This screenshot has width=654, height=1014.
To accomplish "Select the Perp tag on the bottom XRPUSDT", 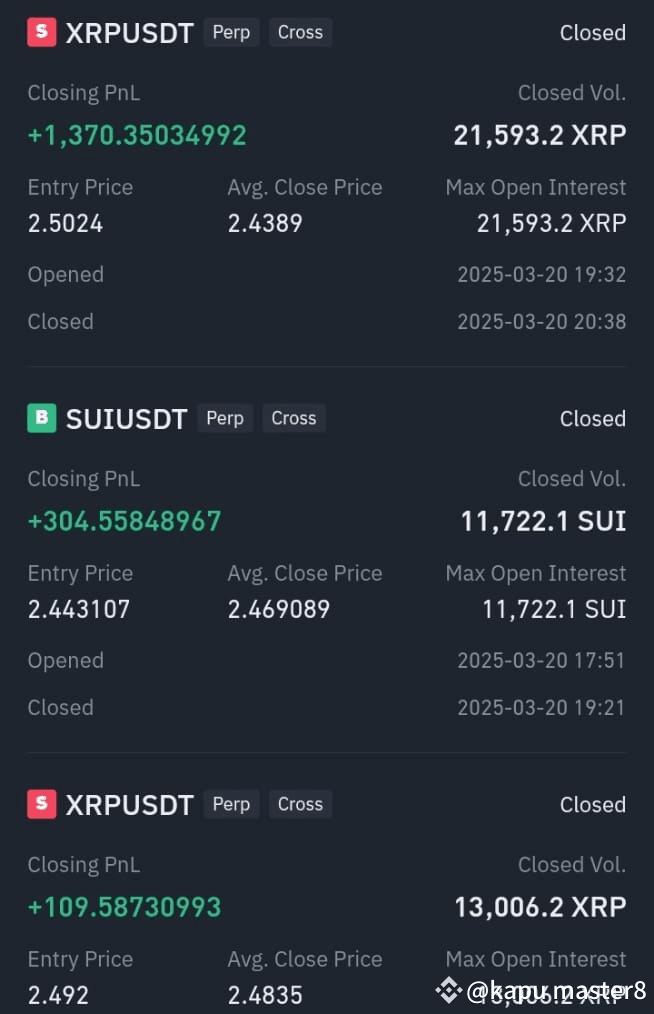I will pyautogui.click(x=231, y=804).
